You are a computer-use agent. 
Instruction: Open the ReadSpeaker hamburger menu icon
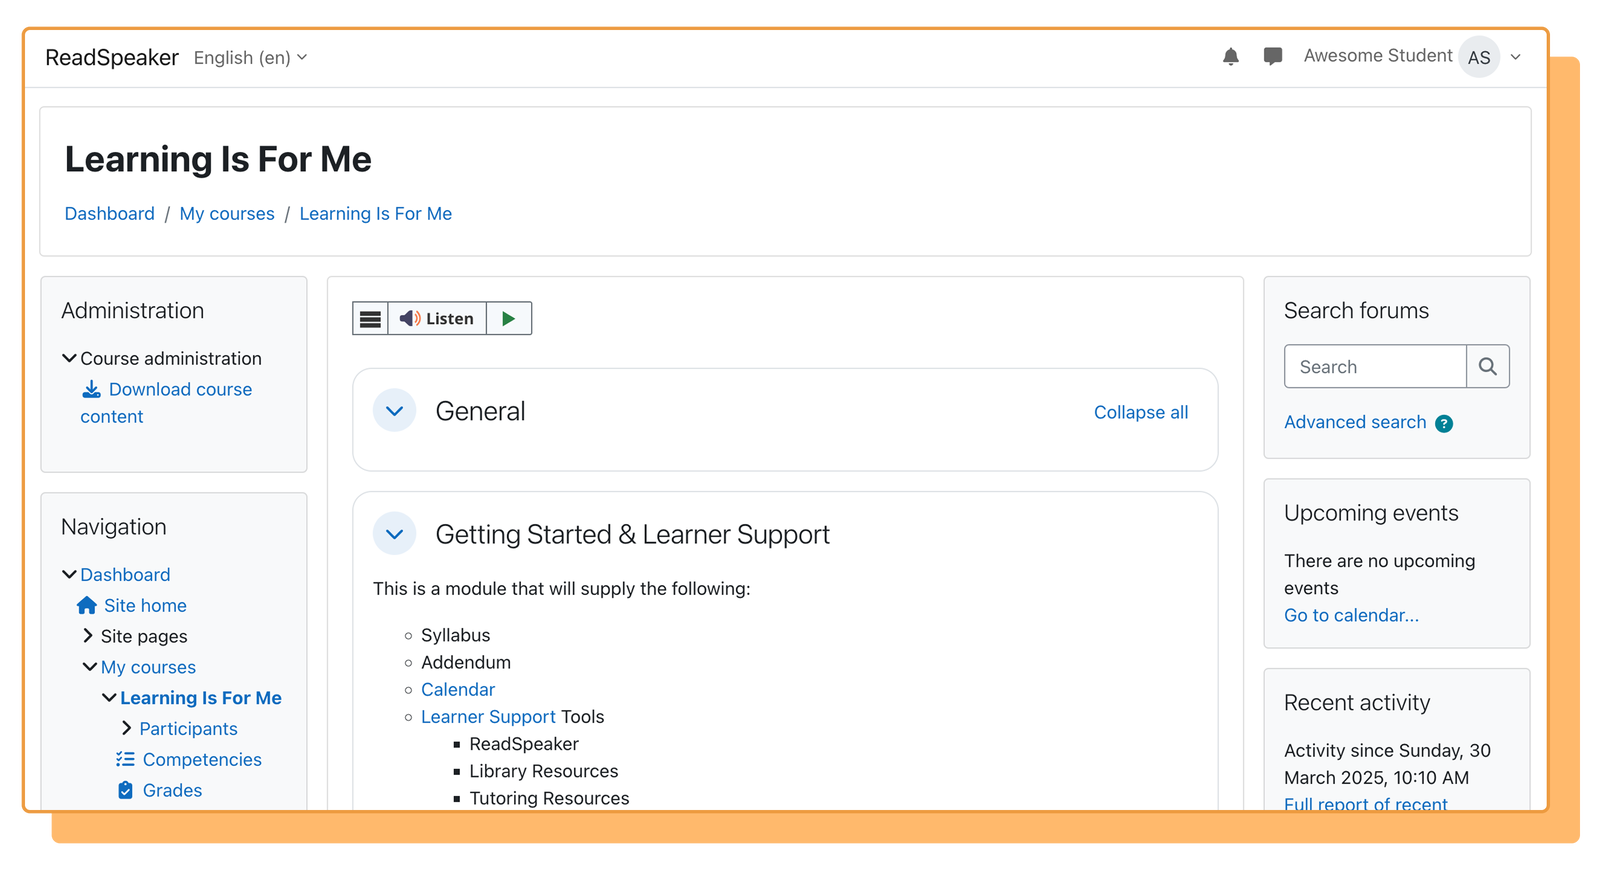click(370, 318)
